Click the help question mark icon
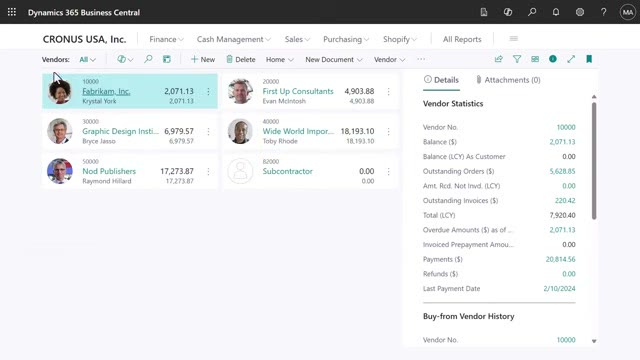This screenshot has width=640, height=360. click(604, 12)
